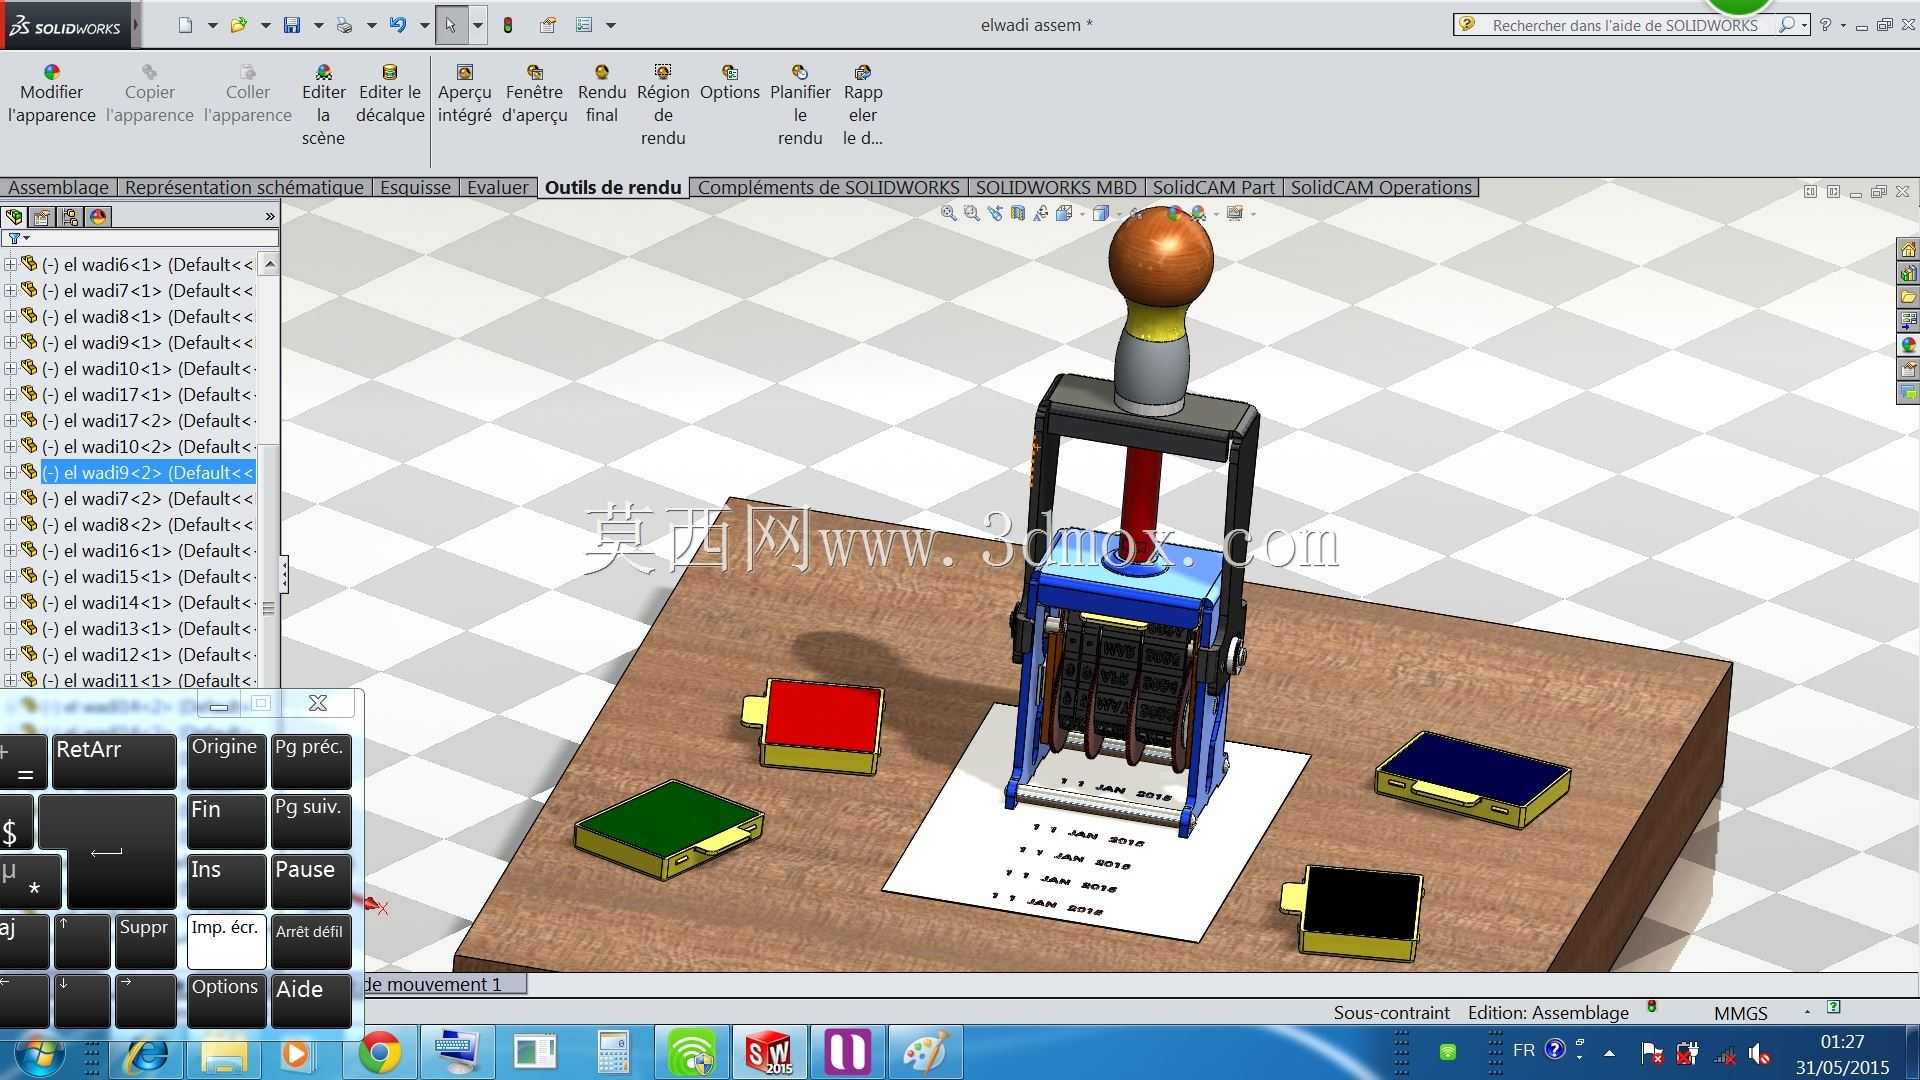Viewport: 1920px width, 1080px height.
Task: Open MMGS unit system in status bar
Action: tap(1741, 1013)
